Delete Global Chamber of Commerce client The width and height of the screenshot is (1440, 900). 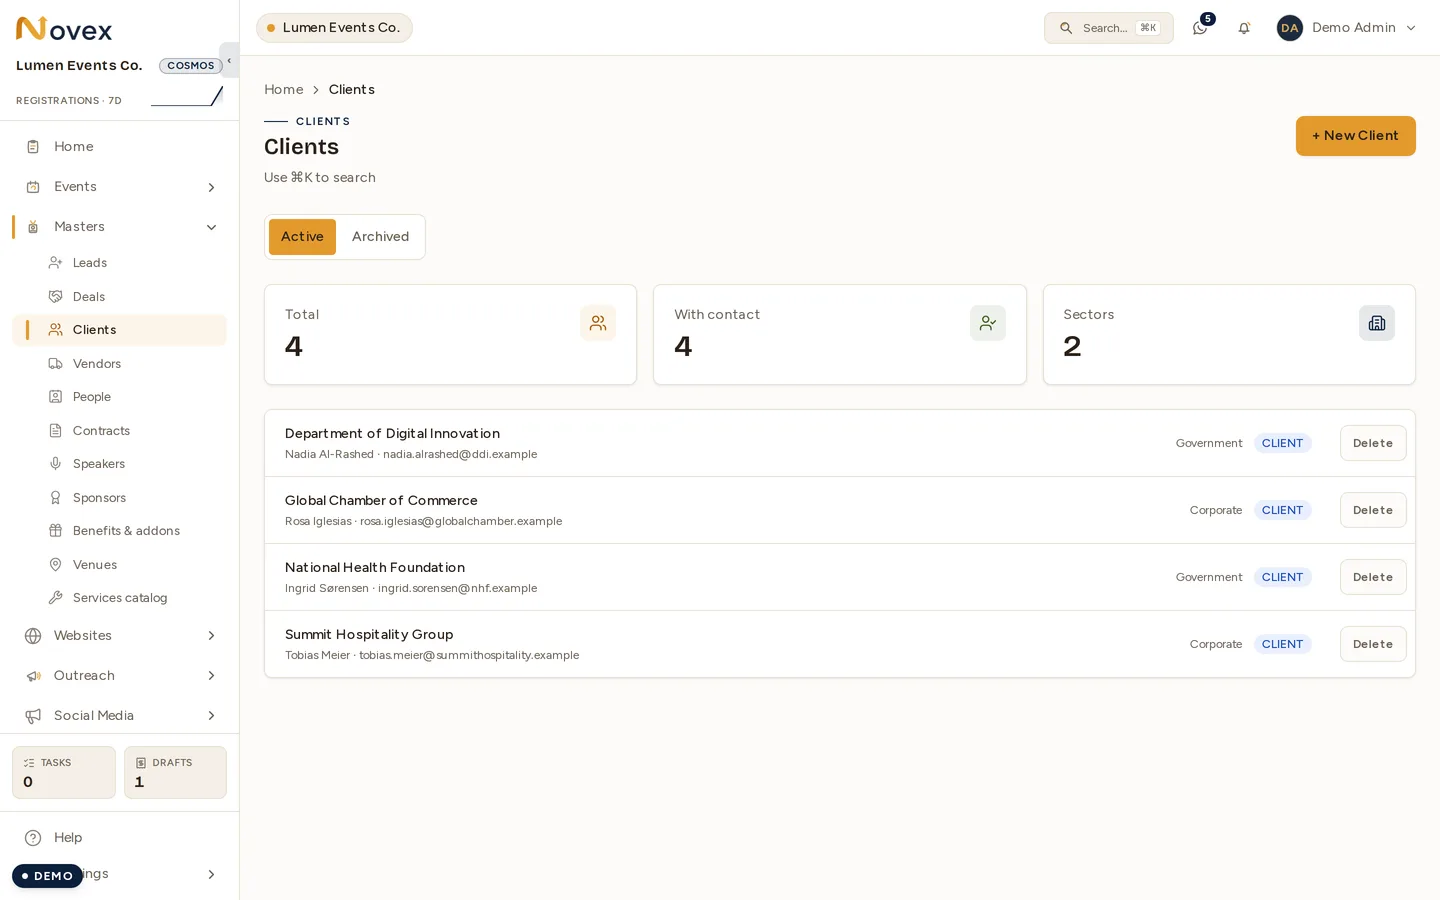tap(1373, 510)
